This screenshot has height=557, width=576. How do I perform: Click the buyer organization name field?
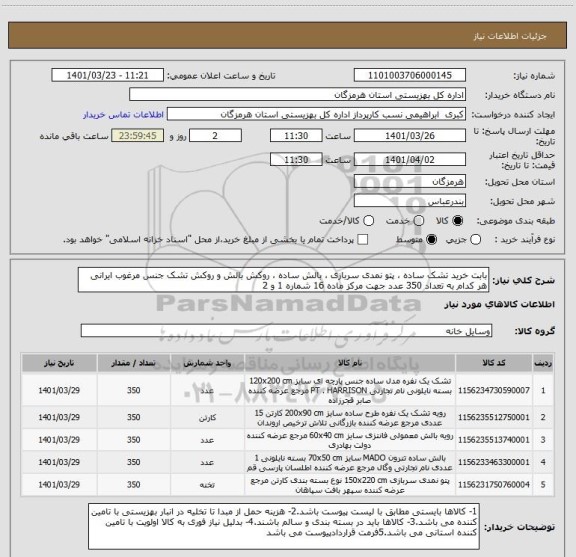tap(297, 95)
